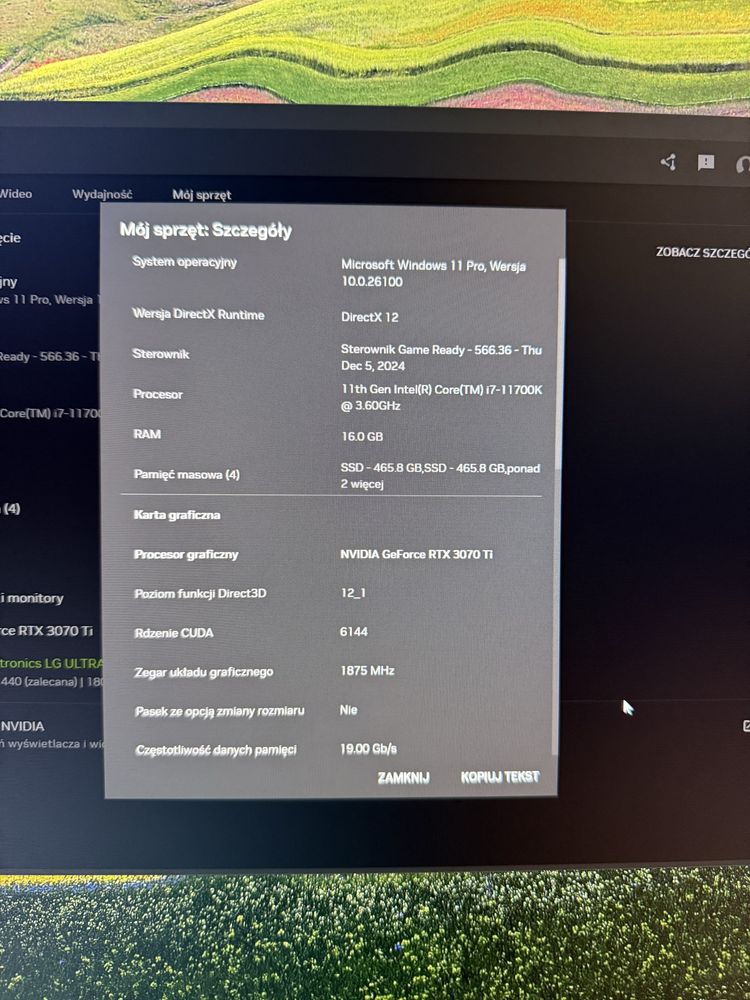The height and width of the screenshot is (1000, 750).
Task: Click 'Mój sprzęt: Szczegóły' dialog title
Action: coord(206,230)
